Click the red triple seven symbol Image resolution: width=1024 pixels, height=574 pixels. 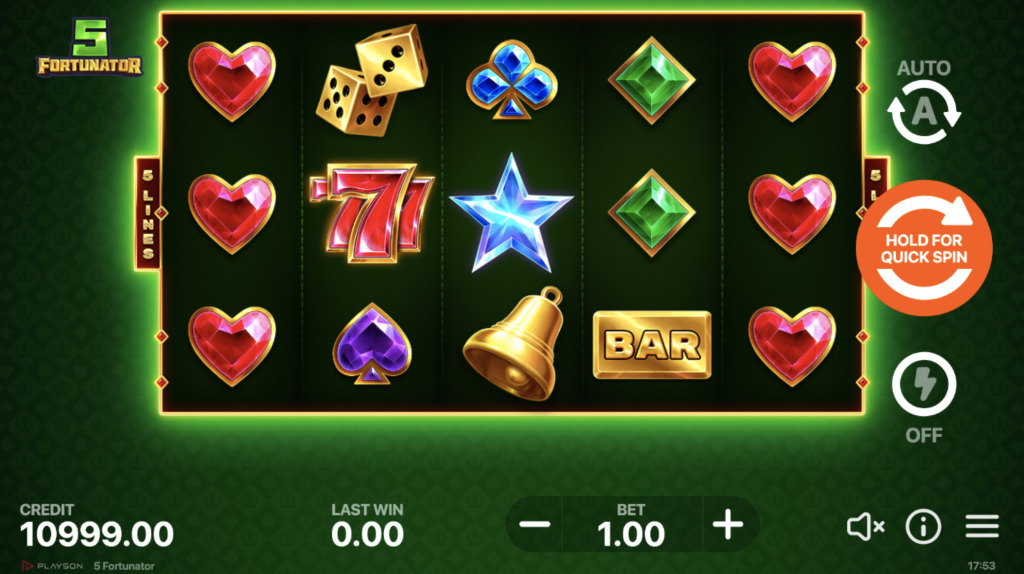pyautogui.click(x=372, y=212)
